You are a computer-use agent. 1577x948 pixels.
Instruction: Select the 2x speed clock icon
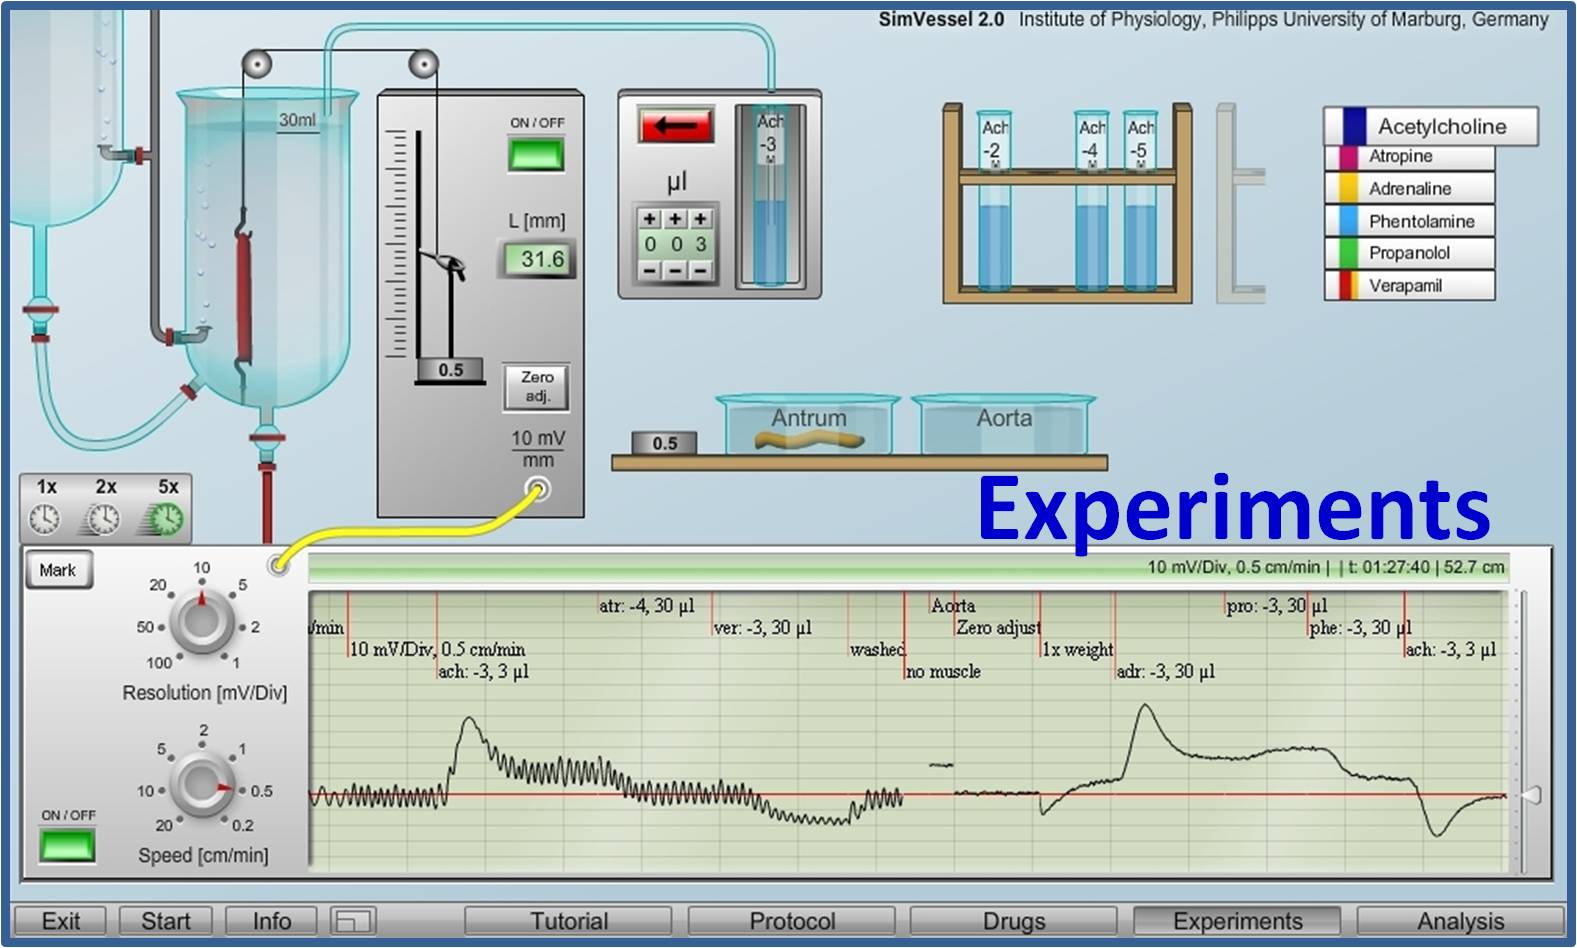click(x=103, y=518)
